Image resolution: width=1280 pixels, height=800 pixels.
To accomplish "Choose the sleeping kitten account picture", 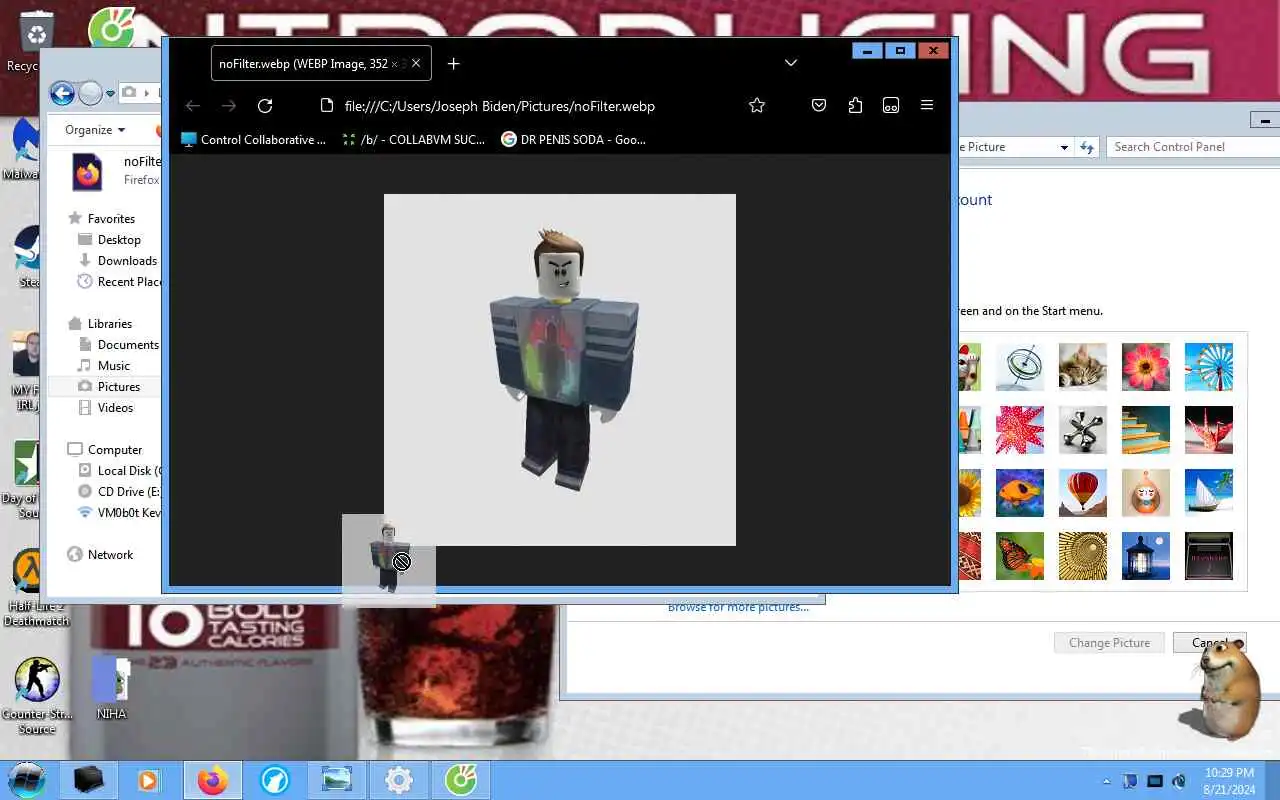I will click(1083, 367).
